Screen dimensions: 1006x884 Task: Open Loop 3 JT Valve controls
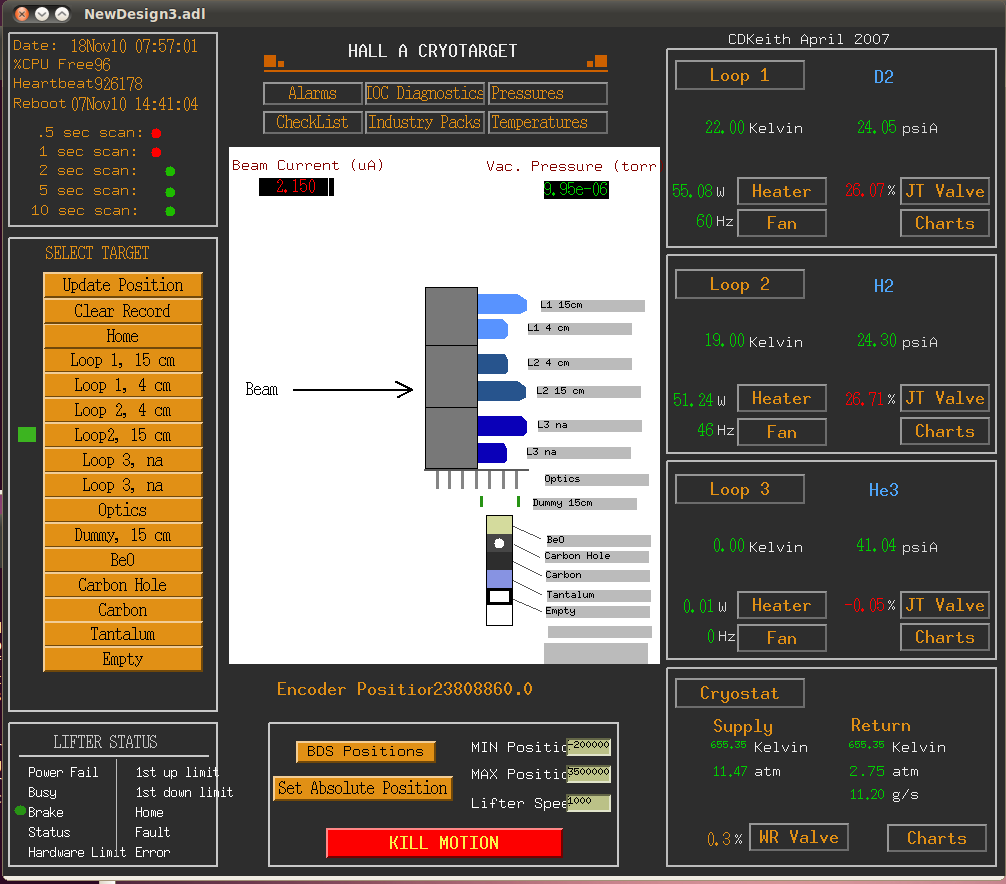pyautogui.click(x=944, y=605)
